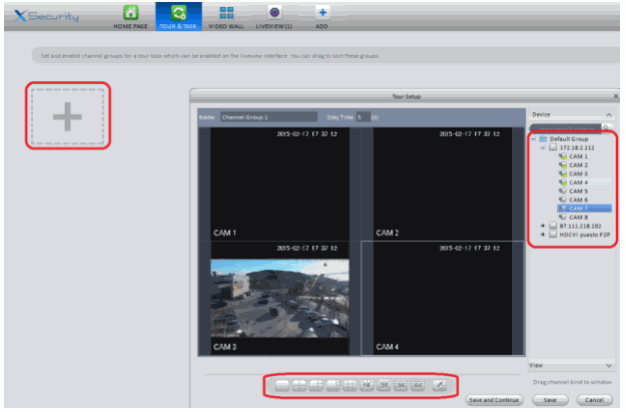This screenshot has height=412, width=626.
Task: Expand the 87.111.218.192 device node
Action: pyautogui.click(x=543, y=226)
